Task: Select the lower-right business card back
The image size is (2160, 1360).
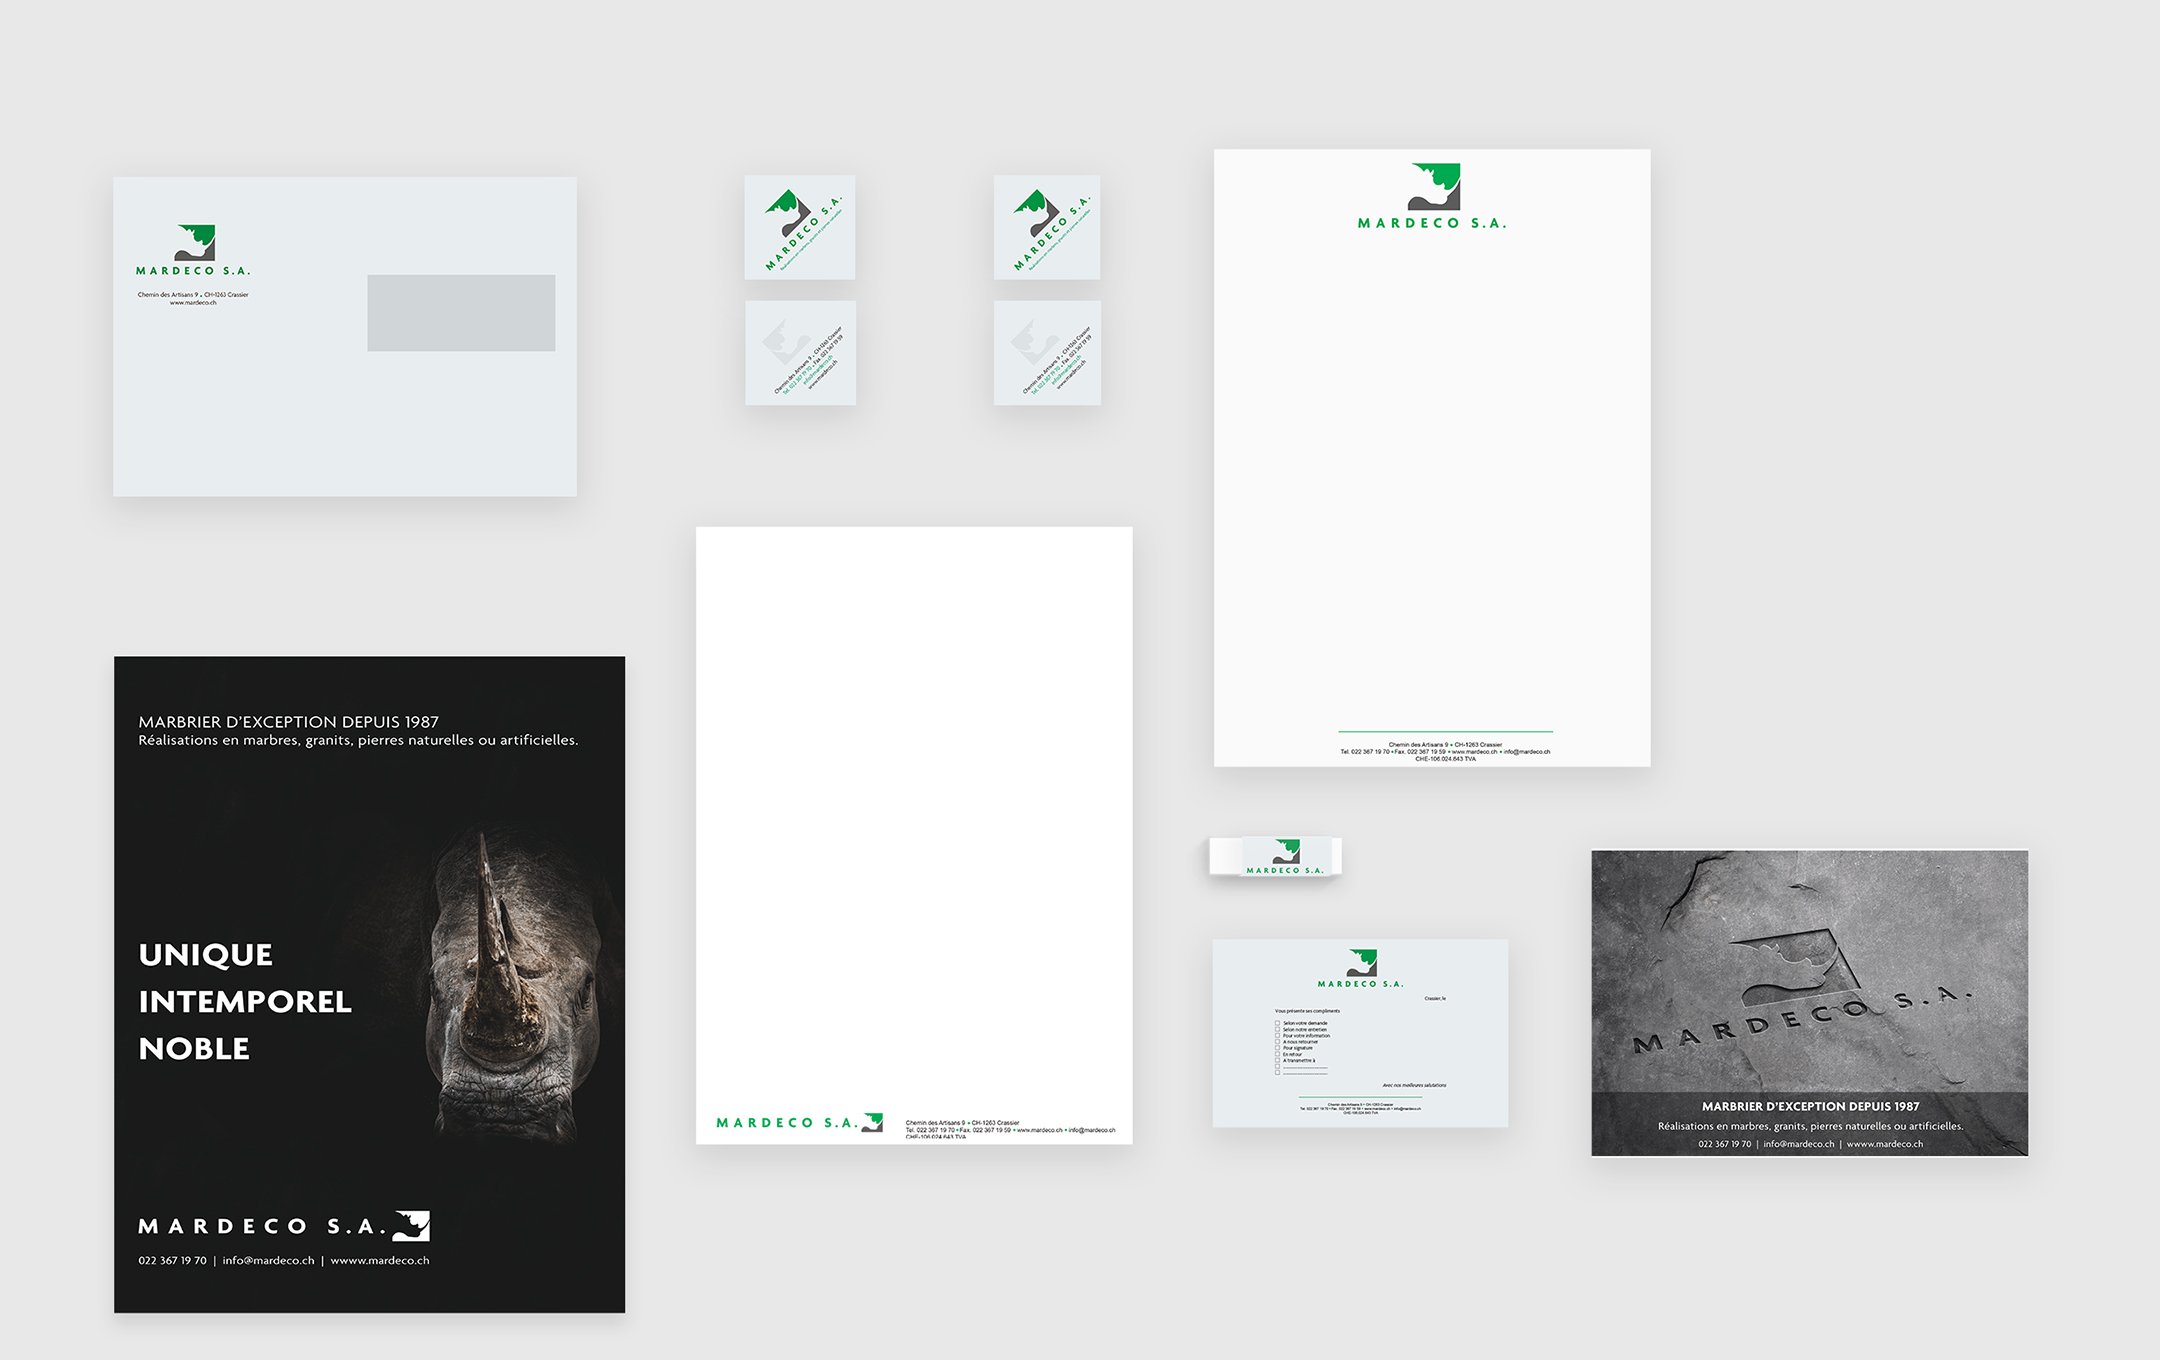Action: [1047, 353]
